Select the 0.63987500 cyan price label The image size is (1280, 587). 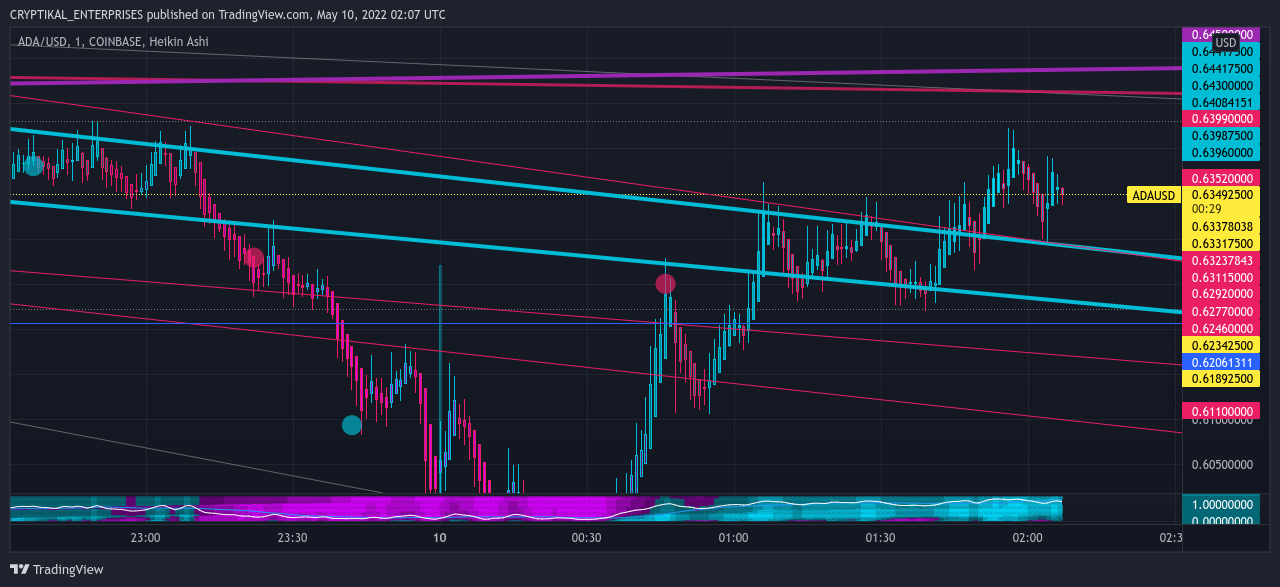pos(1223,135)
